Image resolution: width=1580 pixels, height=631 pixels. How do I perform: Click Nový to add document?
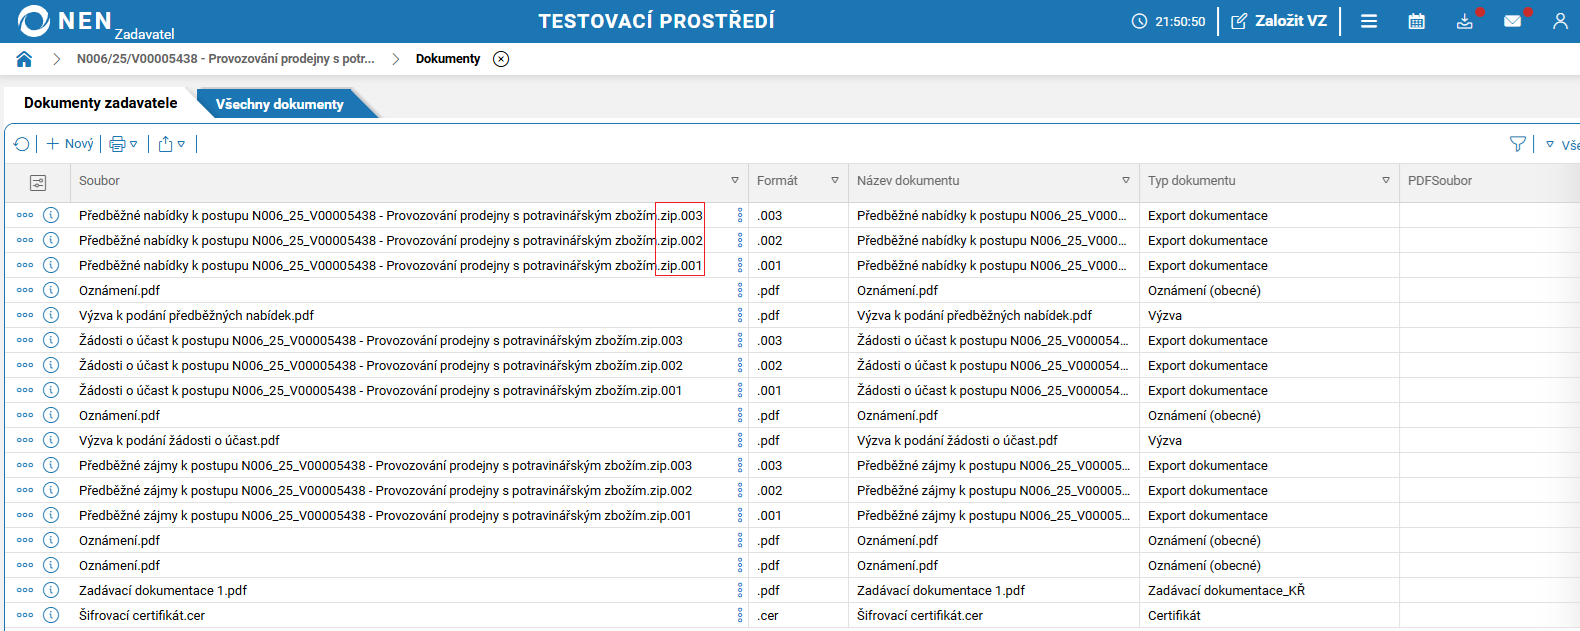(70, 144)
